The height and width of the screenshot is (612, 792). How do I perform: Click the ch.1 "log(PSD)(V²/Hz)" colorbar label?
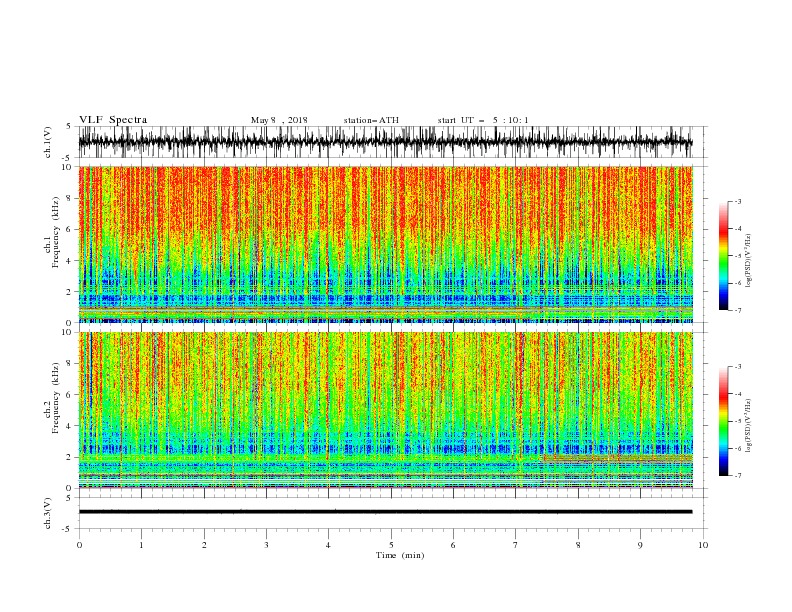(x=748, y=261)
